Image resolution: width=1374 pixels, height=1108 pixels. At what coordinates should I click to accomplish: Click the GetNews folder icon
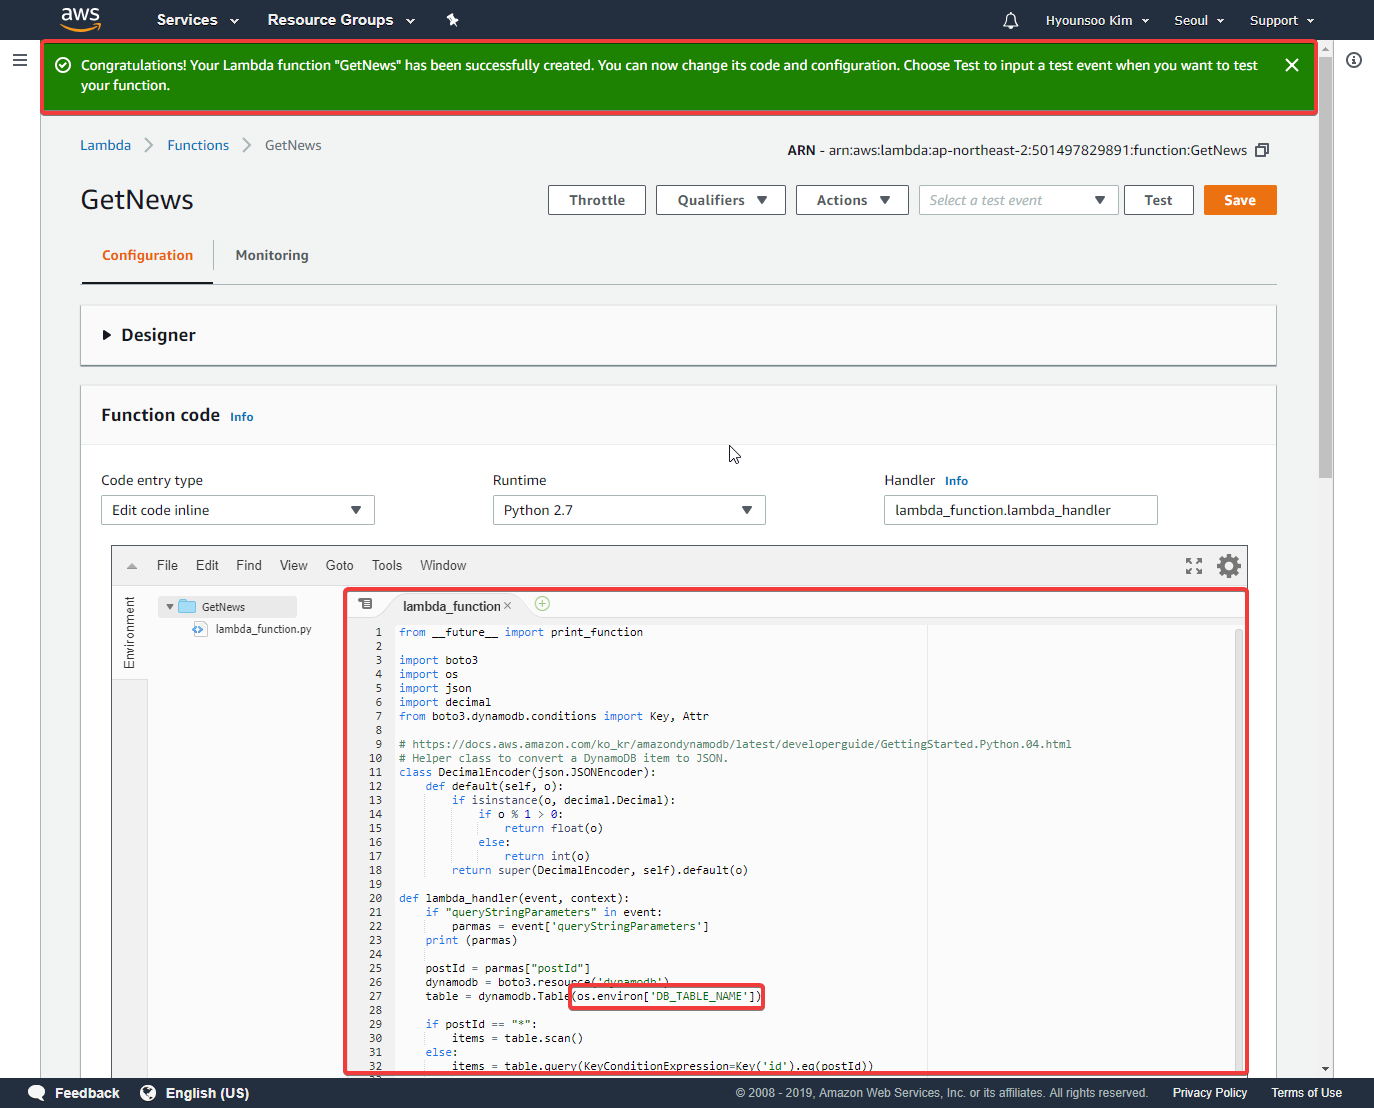187,607
